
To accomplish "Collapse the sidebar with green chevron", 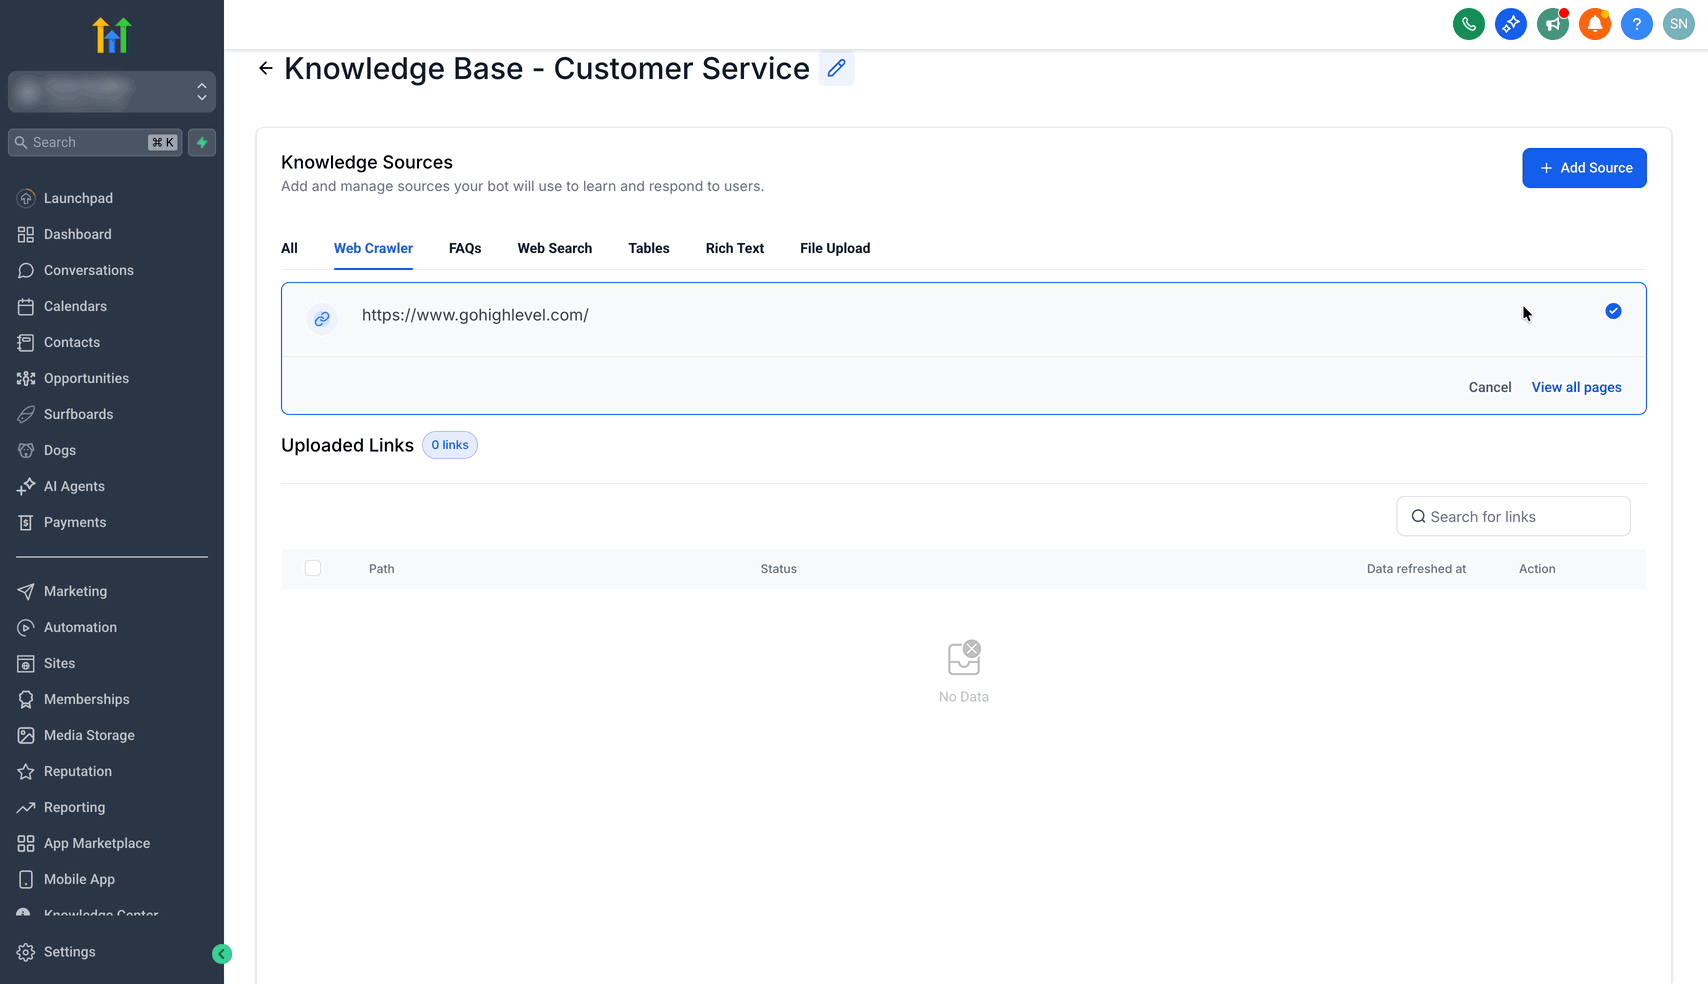I will click(x=222, y=954).
